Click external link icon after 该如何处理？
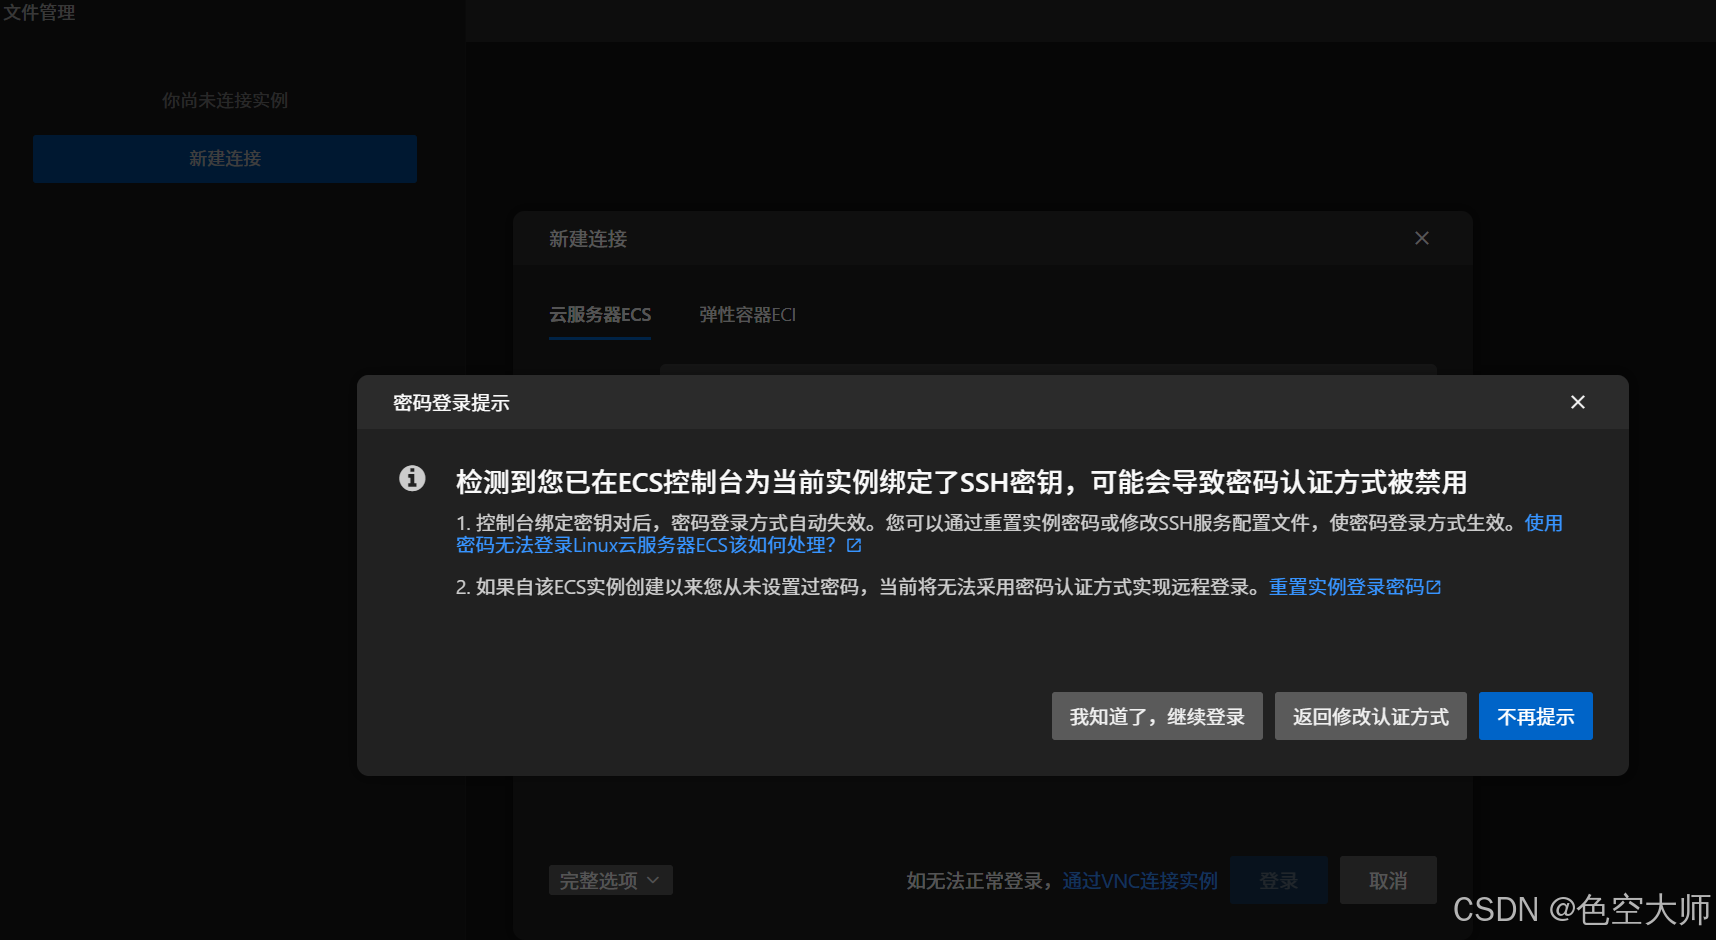The image size is (1716, 940). [854, 545]
